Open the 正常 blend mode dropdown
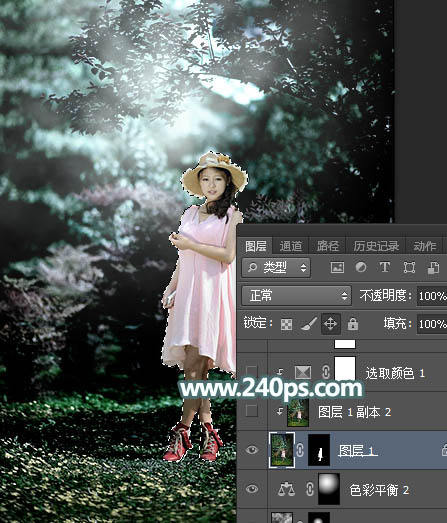Image resolution: width=447 pixels, height=523 pixels. (297, 296)
